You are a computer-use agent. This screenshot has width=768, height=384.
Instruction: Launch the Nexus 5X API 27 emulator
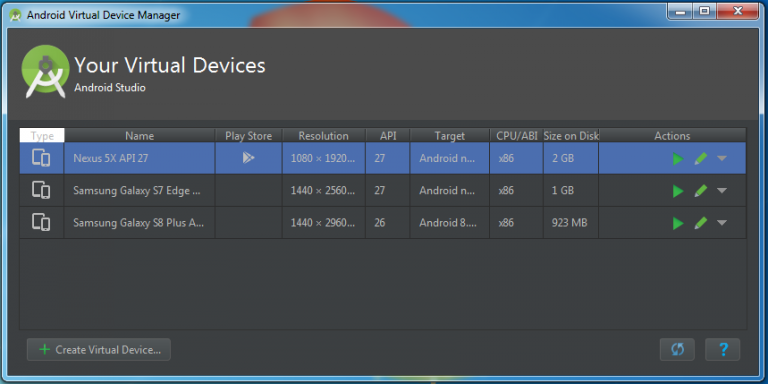678,159
